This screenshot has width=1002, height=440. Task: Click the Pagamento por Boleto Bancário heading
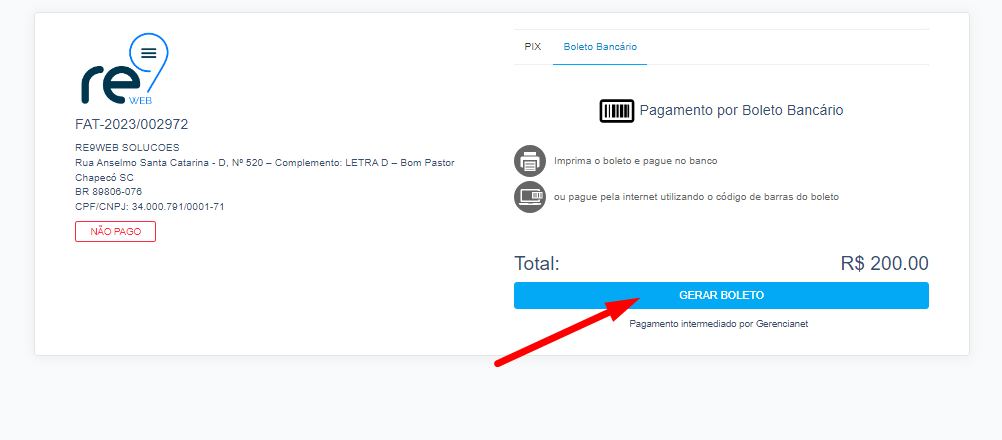click(x=741, y=110)
